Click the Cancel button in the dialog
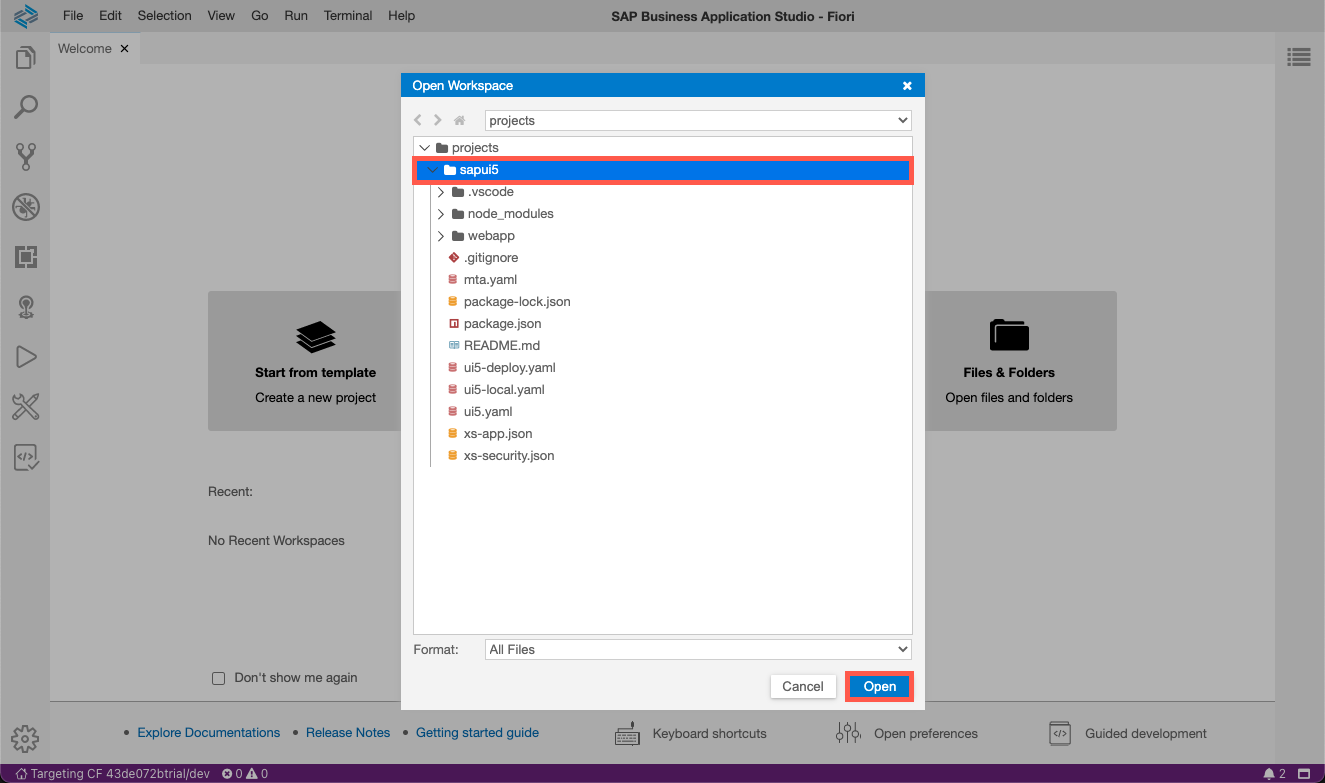Screen dimensions: 1325x783 (803, 686)
